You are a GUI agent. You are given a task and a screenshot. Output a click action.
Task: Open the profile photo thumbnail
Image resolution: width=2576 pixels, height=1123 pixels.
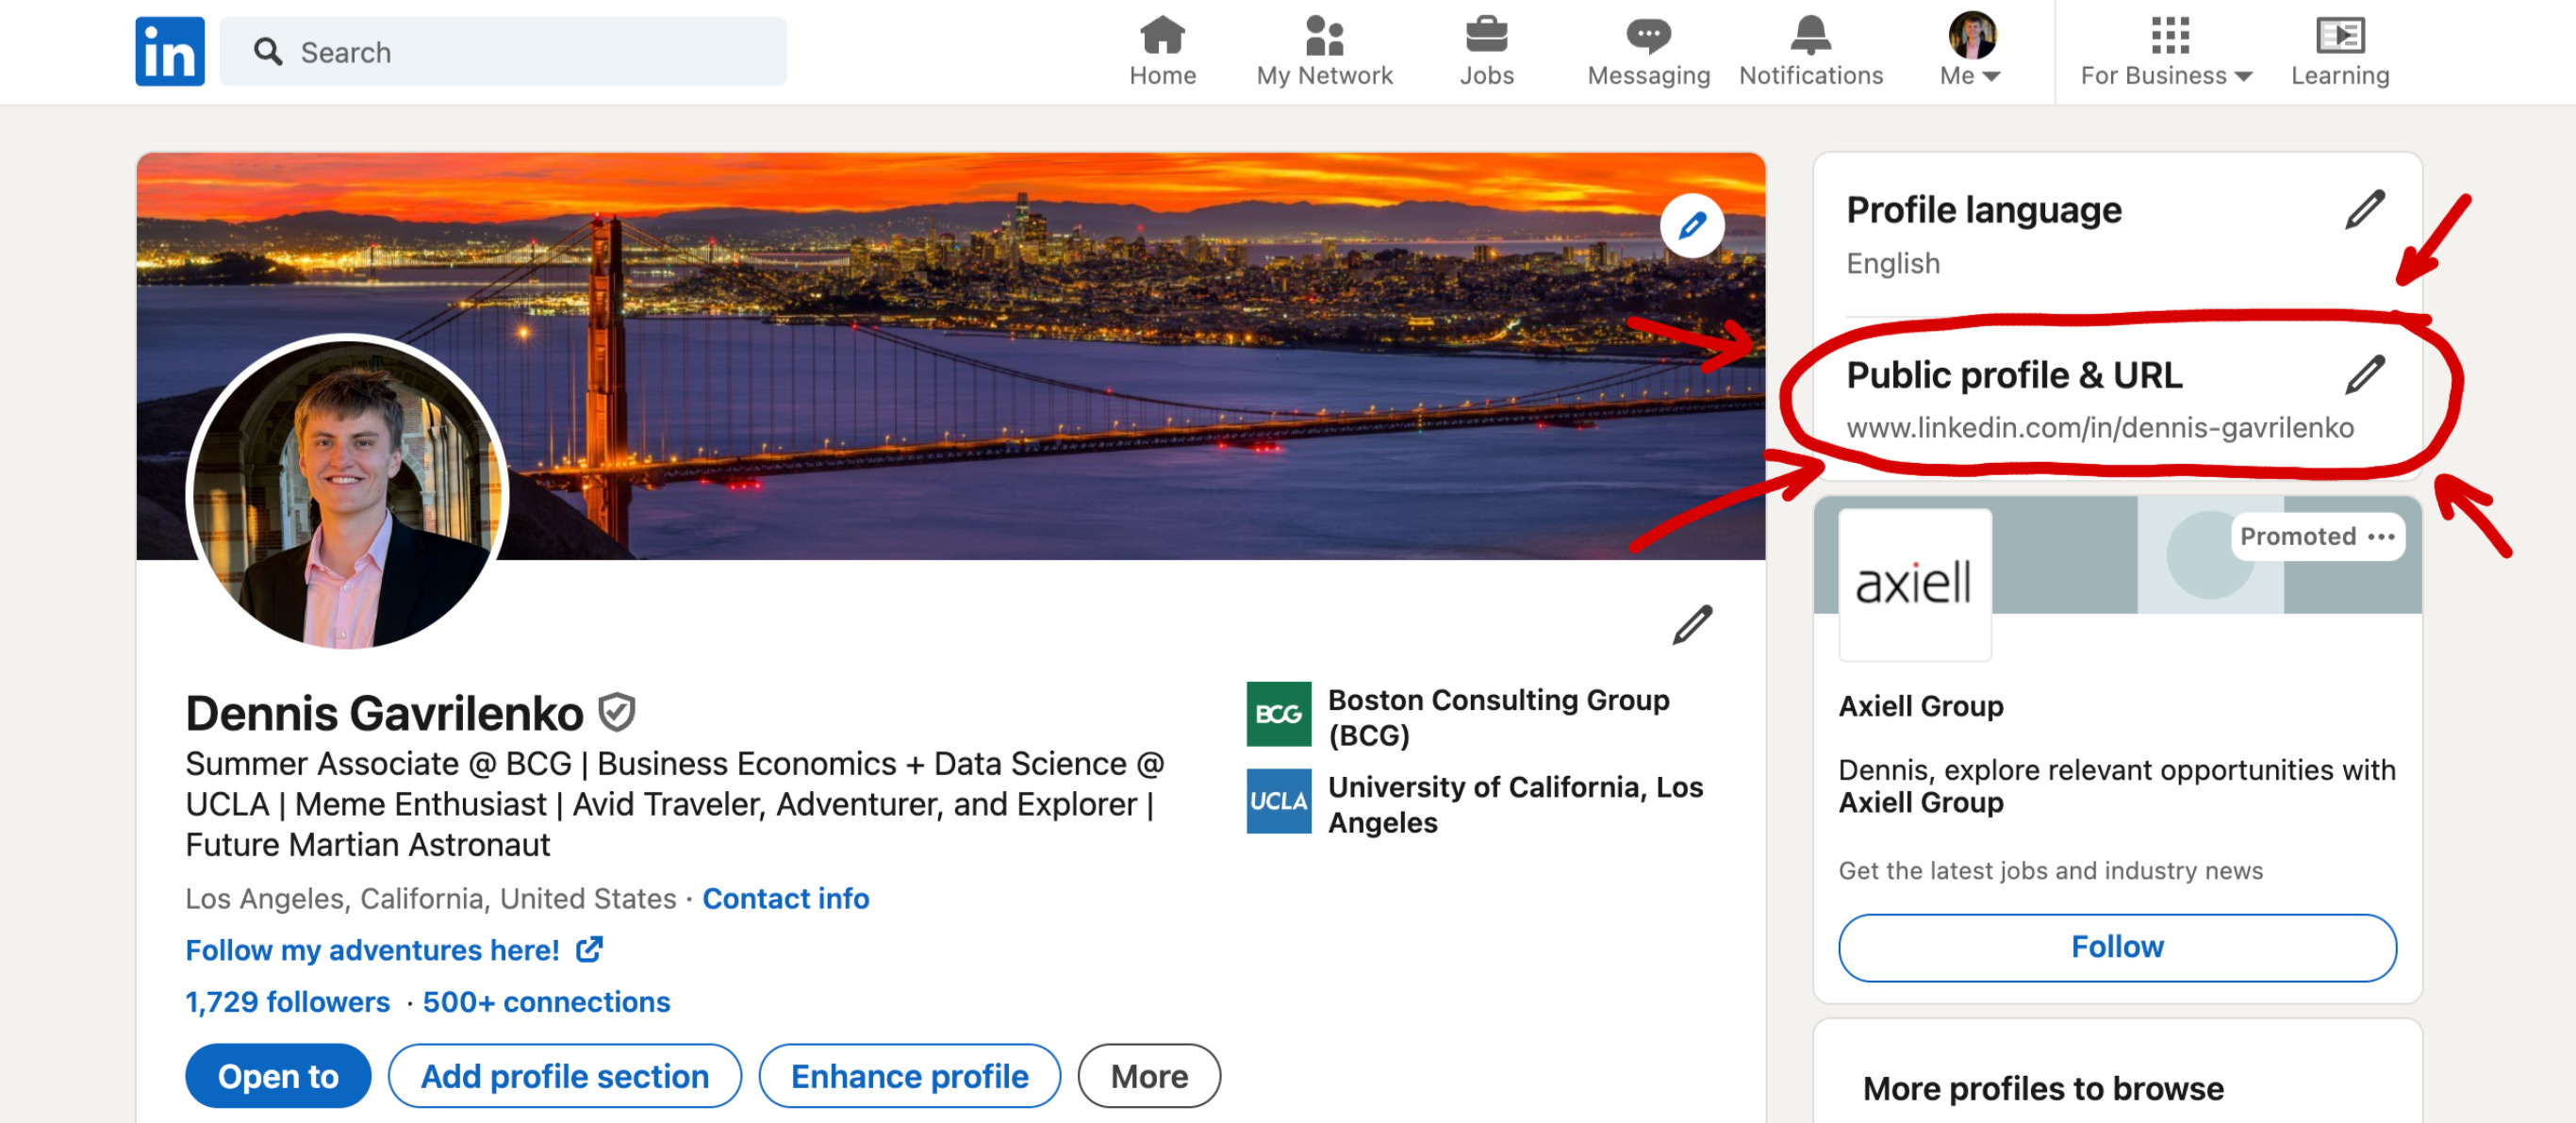(x=347, y=493)
